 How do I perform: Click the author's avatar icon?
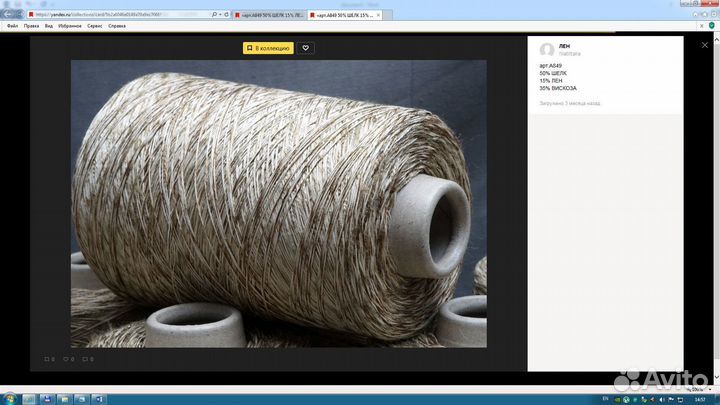click(547, 50)
